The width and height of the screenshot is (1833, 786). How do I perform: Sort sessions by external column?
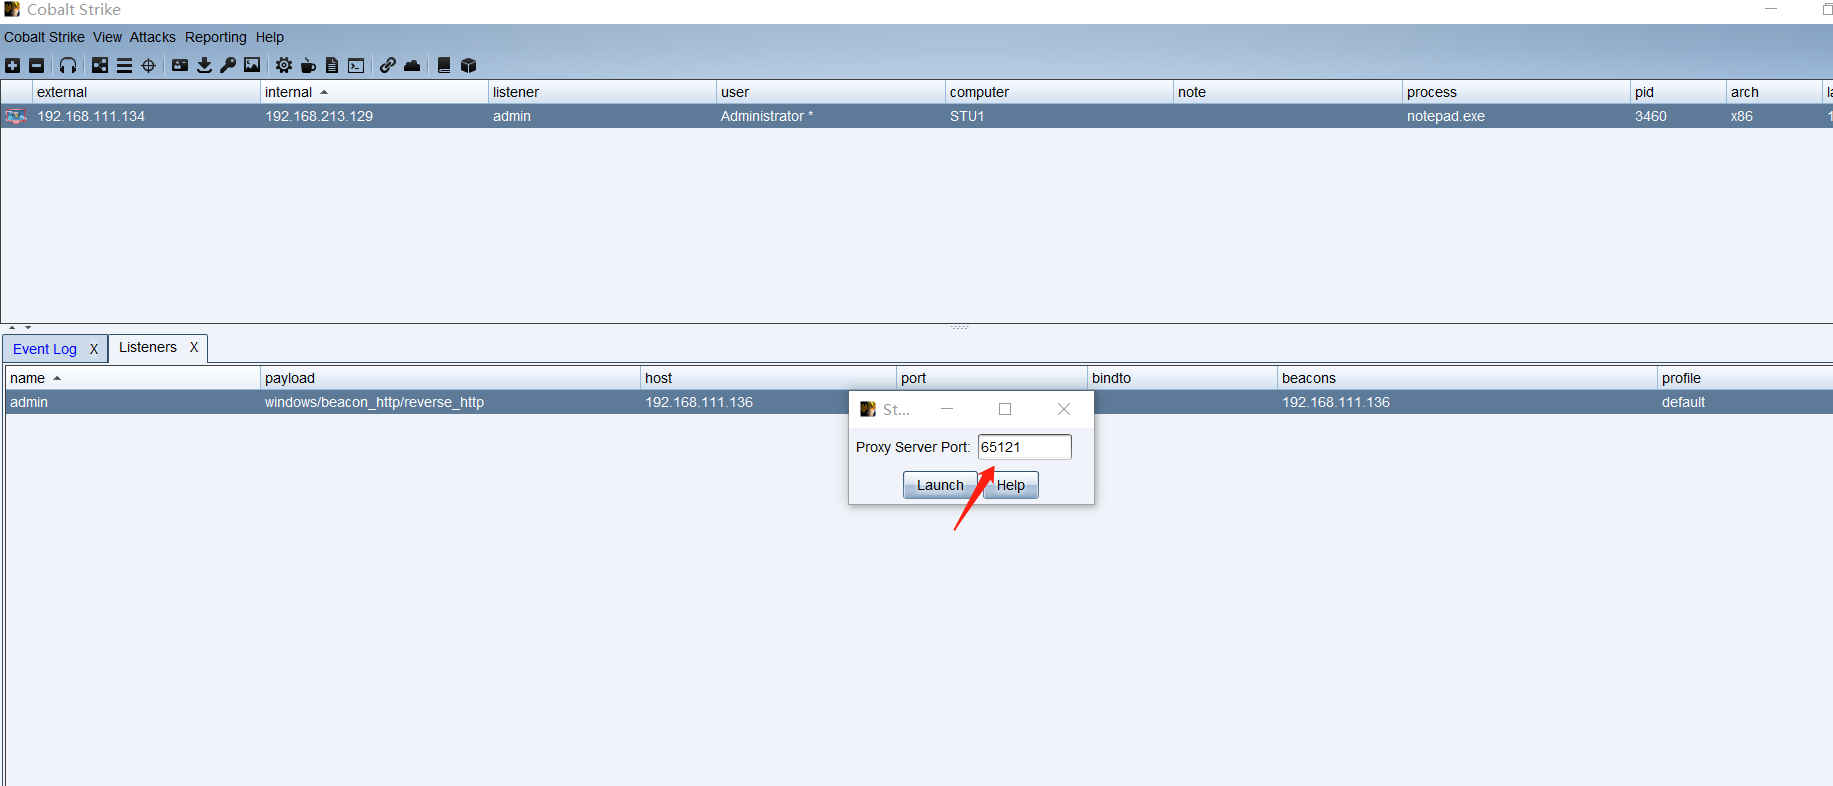[x=146, y=92]
